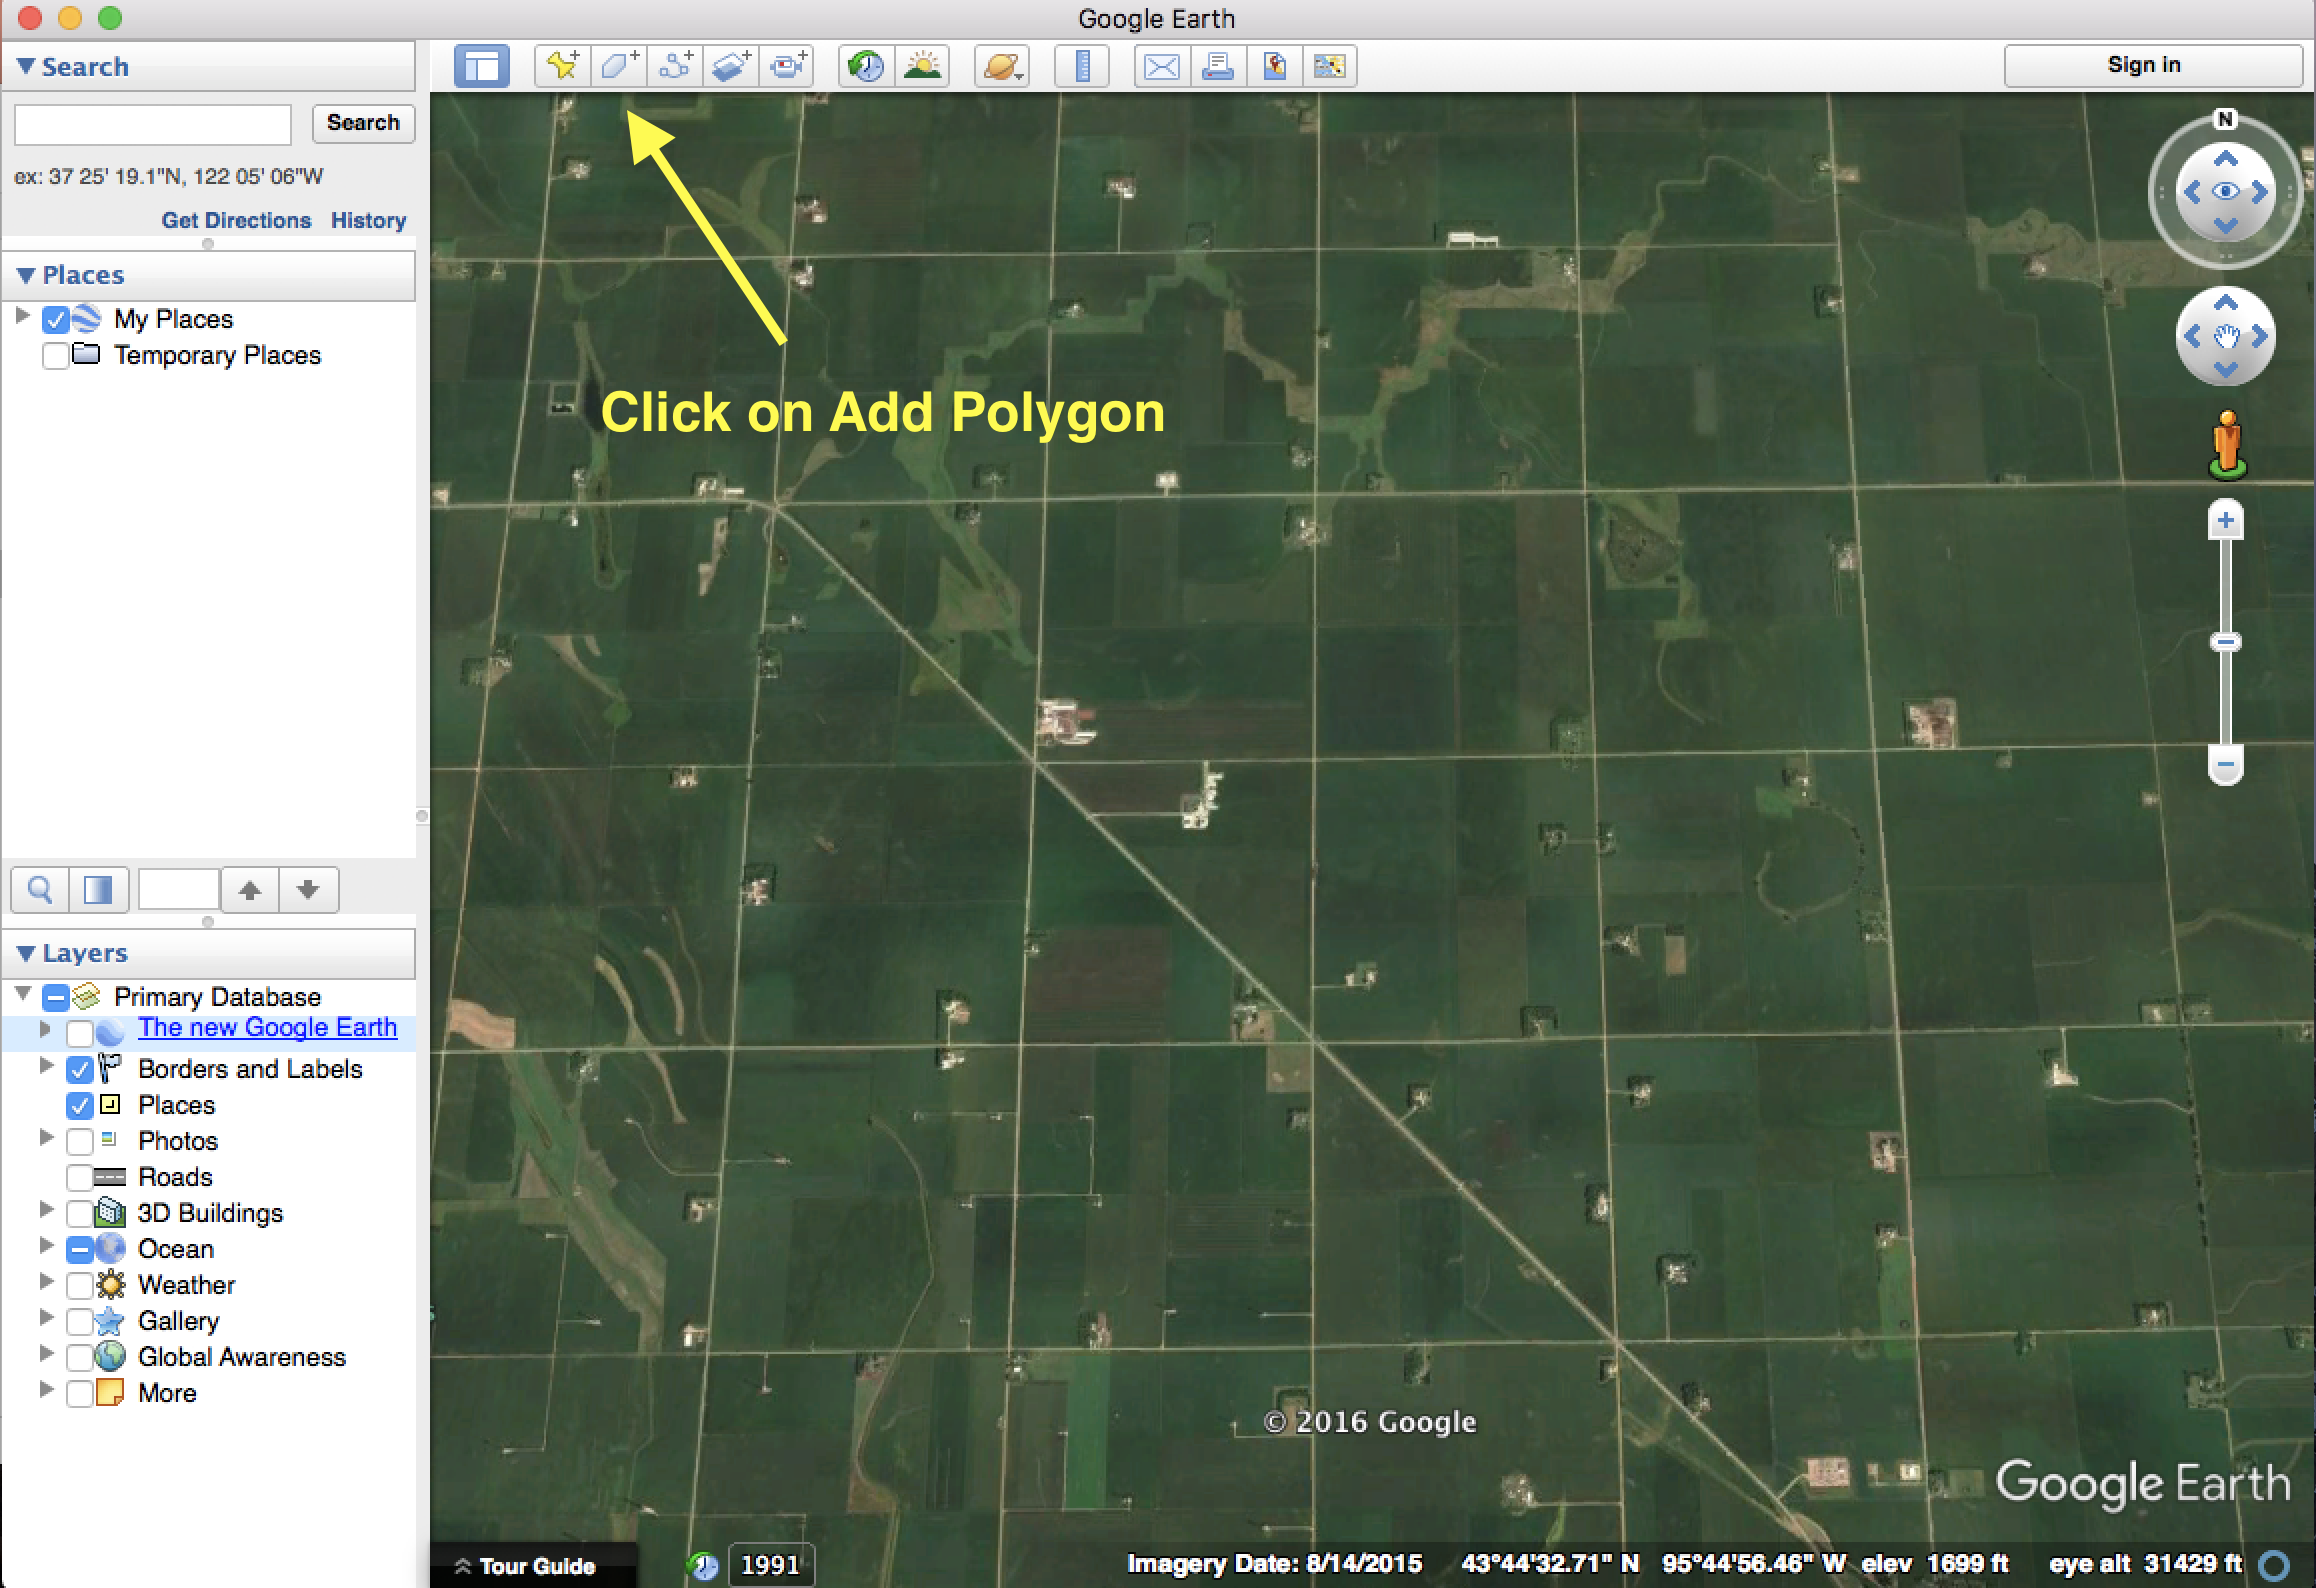This screenshot has height=1588, width=2316.
Task: Click the Show Sunlight tool icon
Action: point(920,67)
